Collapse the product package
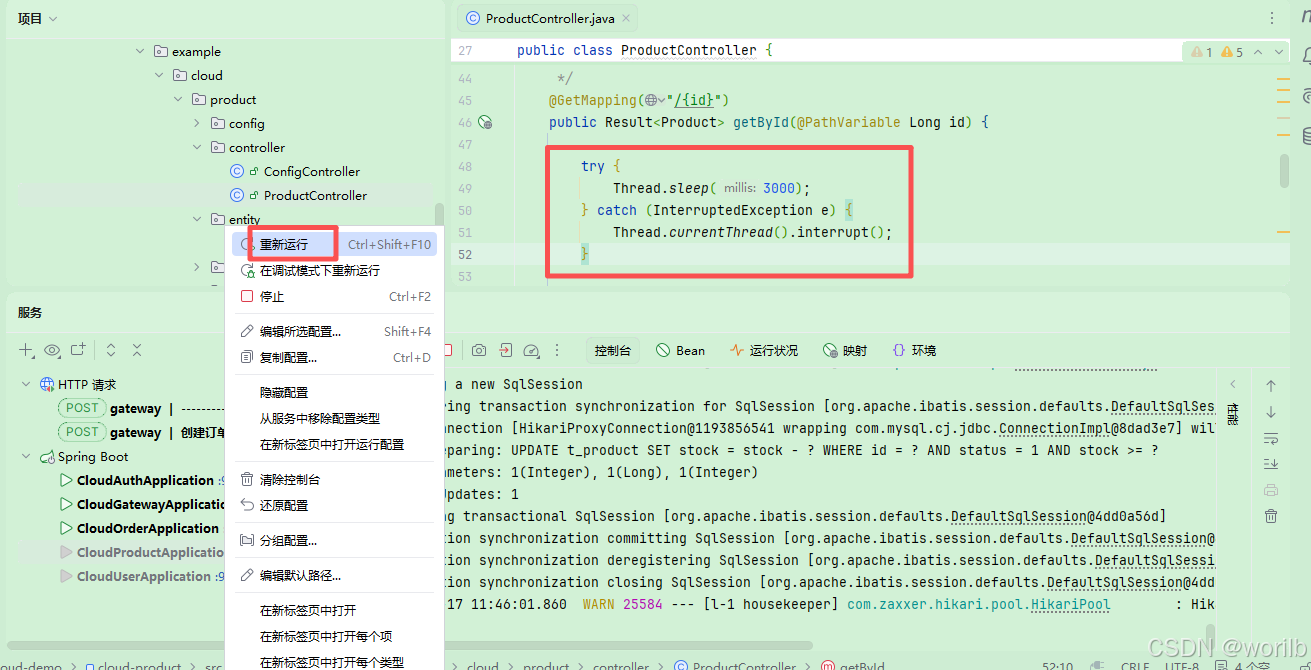The image size is (1311, 670). tap(178, 99)
